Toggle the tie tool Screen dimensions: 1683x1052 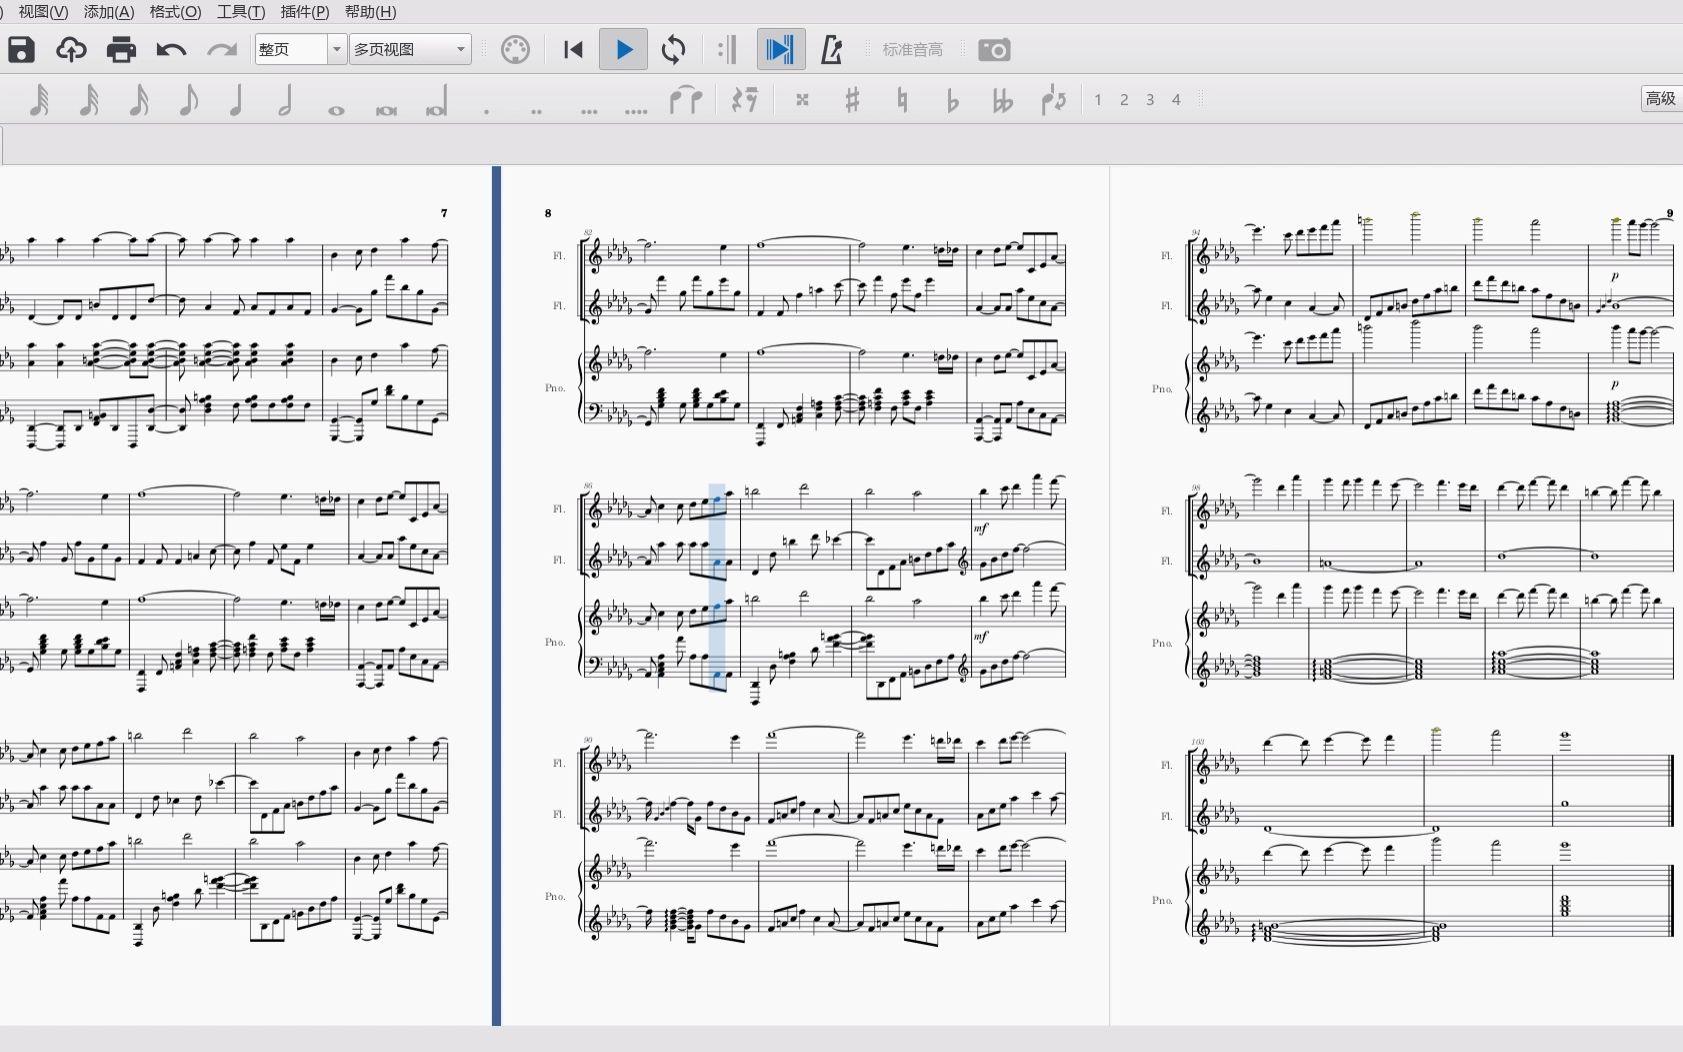pyautogui.click(x=686, y=100)
